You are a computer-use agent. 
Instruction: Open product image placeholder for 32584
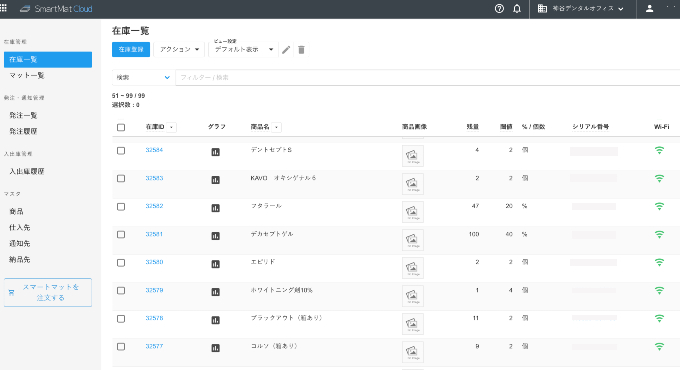(x=412, y=156)
